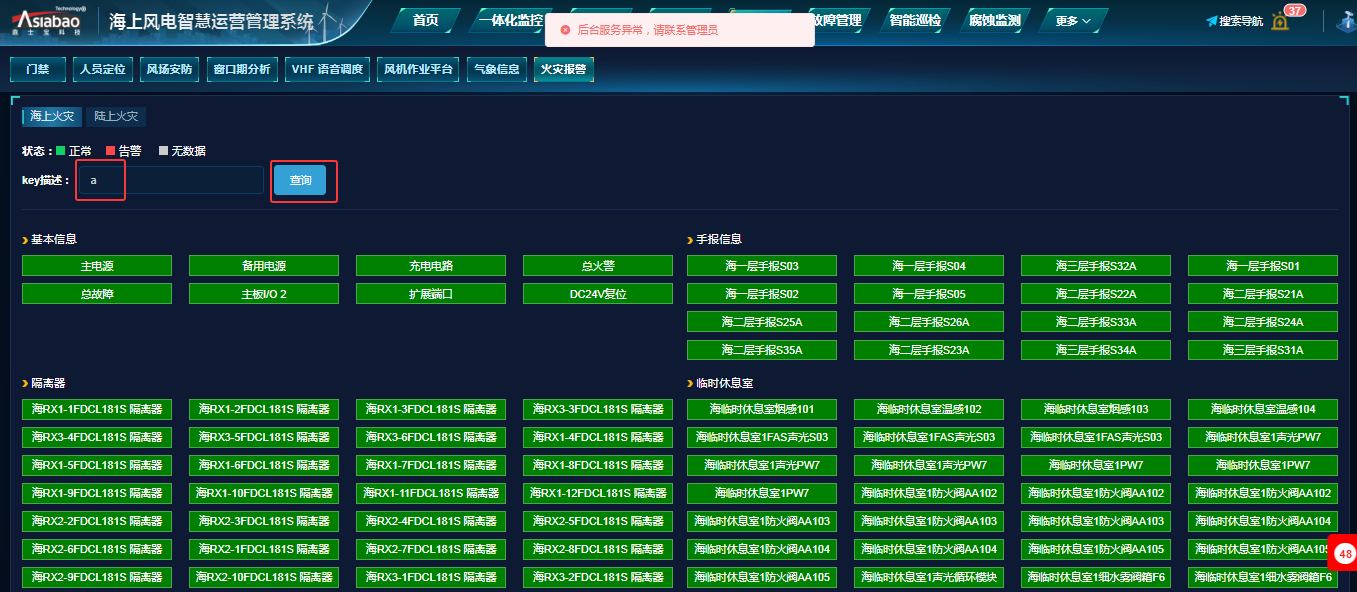This screenshot has width=1357, height=592.
Task: Click the wind turbine platform icon top right
Action: [1345, 21]
